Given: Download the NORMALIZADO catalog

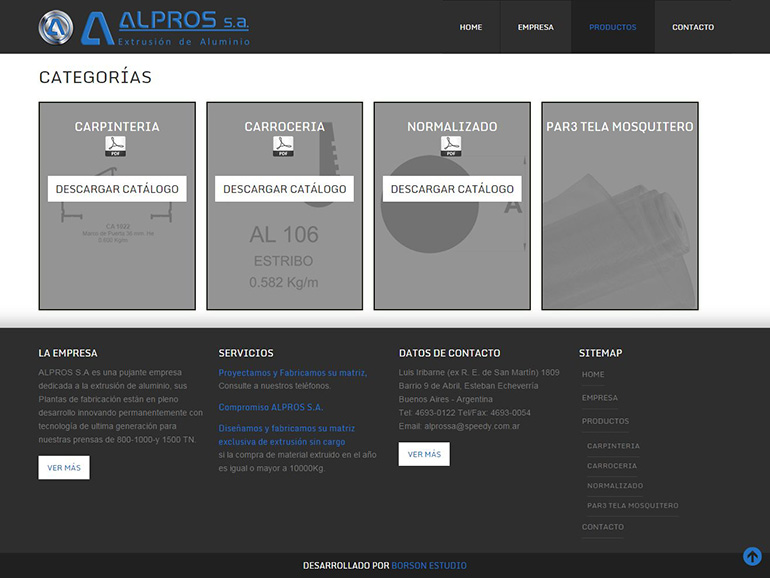Looking at the screenshot, I should click(452, 189).
